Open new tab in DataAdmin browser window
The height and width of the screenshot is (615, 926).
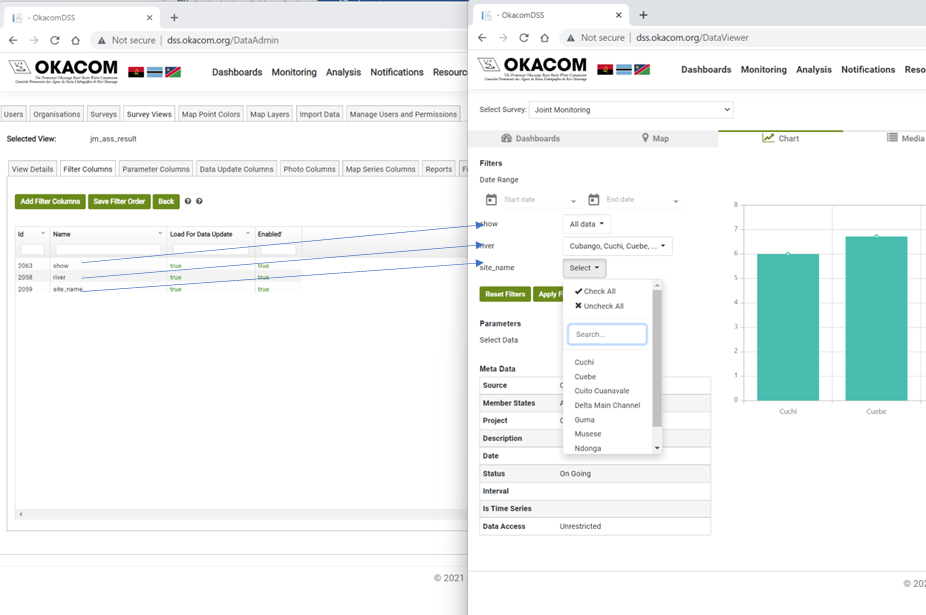[x=174, y=18]
